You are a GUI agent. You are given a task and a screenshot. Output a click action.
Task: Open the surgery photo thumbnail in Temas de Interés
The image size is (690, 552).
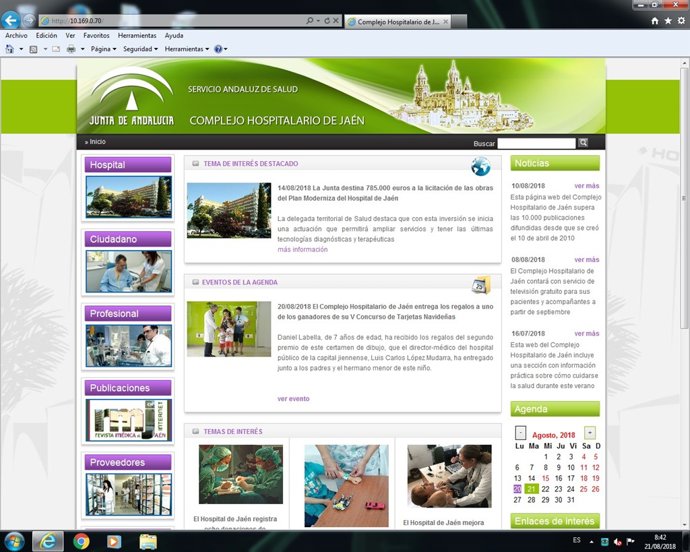click(241, 474)
